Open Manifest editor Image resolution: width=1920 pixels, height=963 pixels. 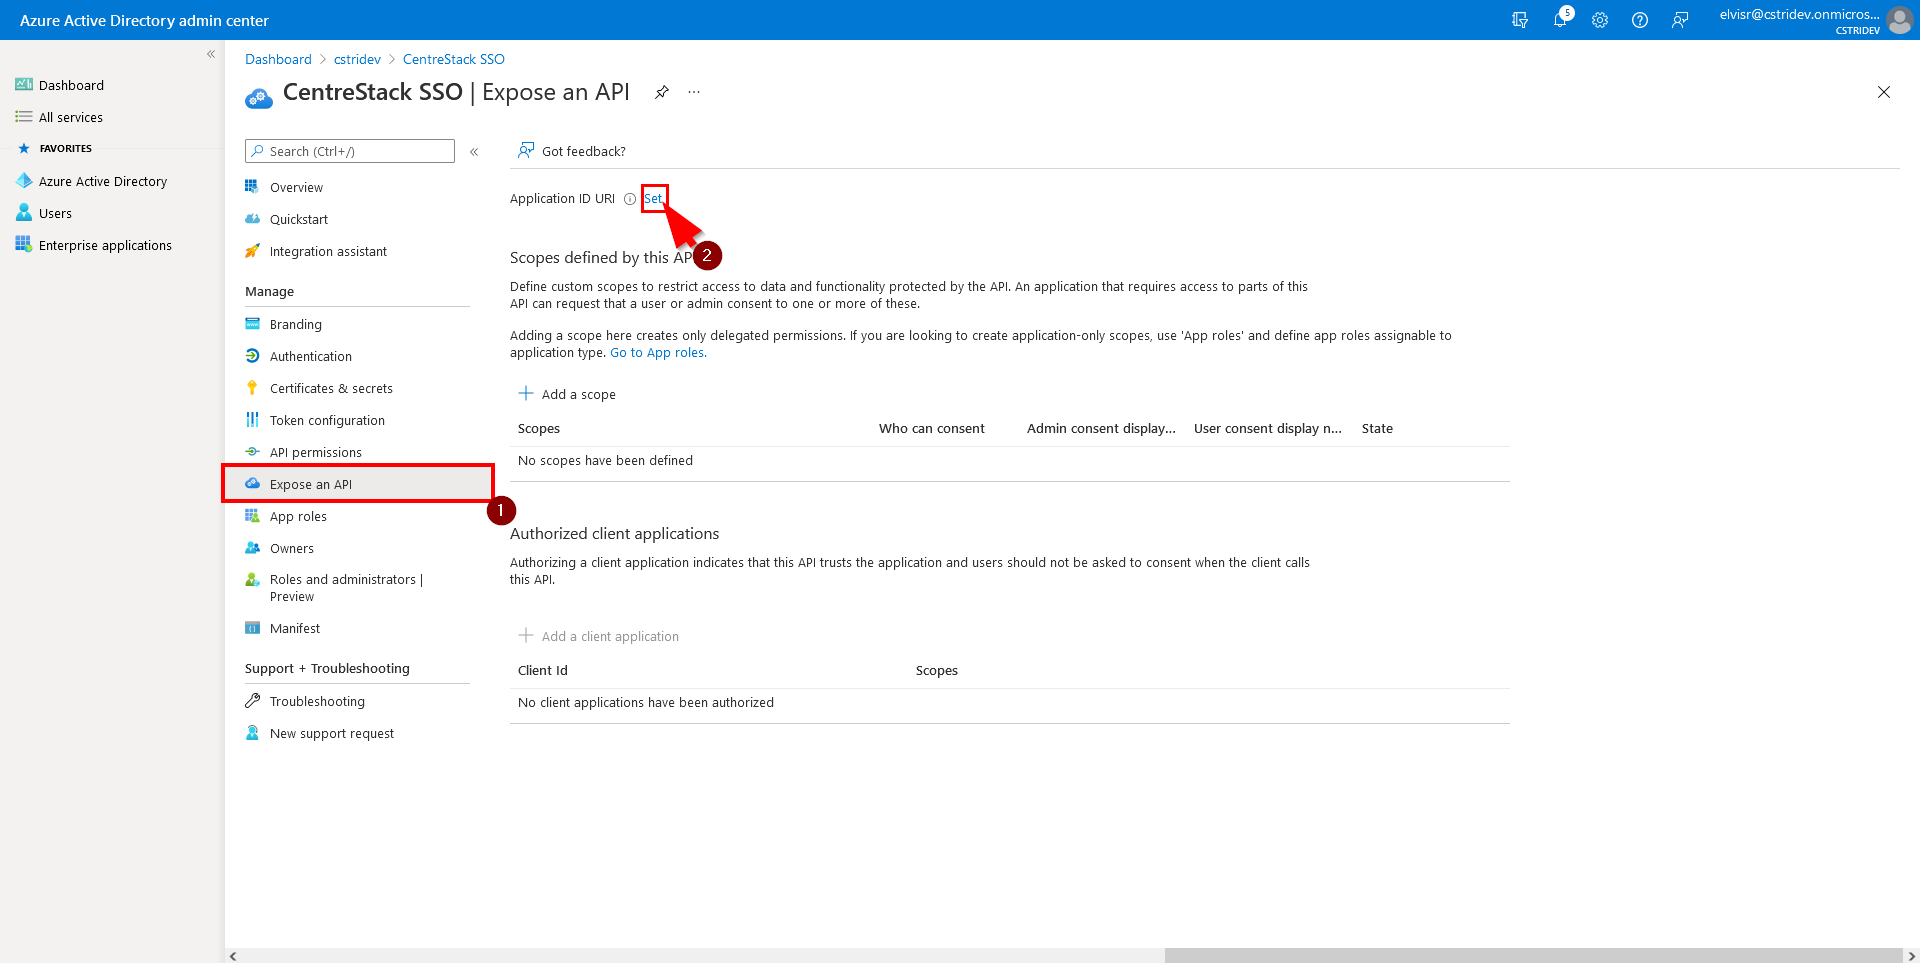(x=294, y=628)
